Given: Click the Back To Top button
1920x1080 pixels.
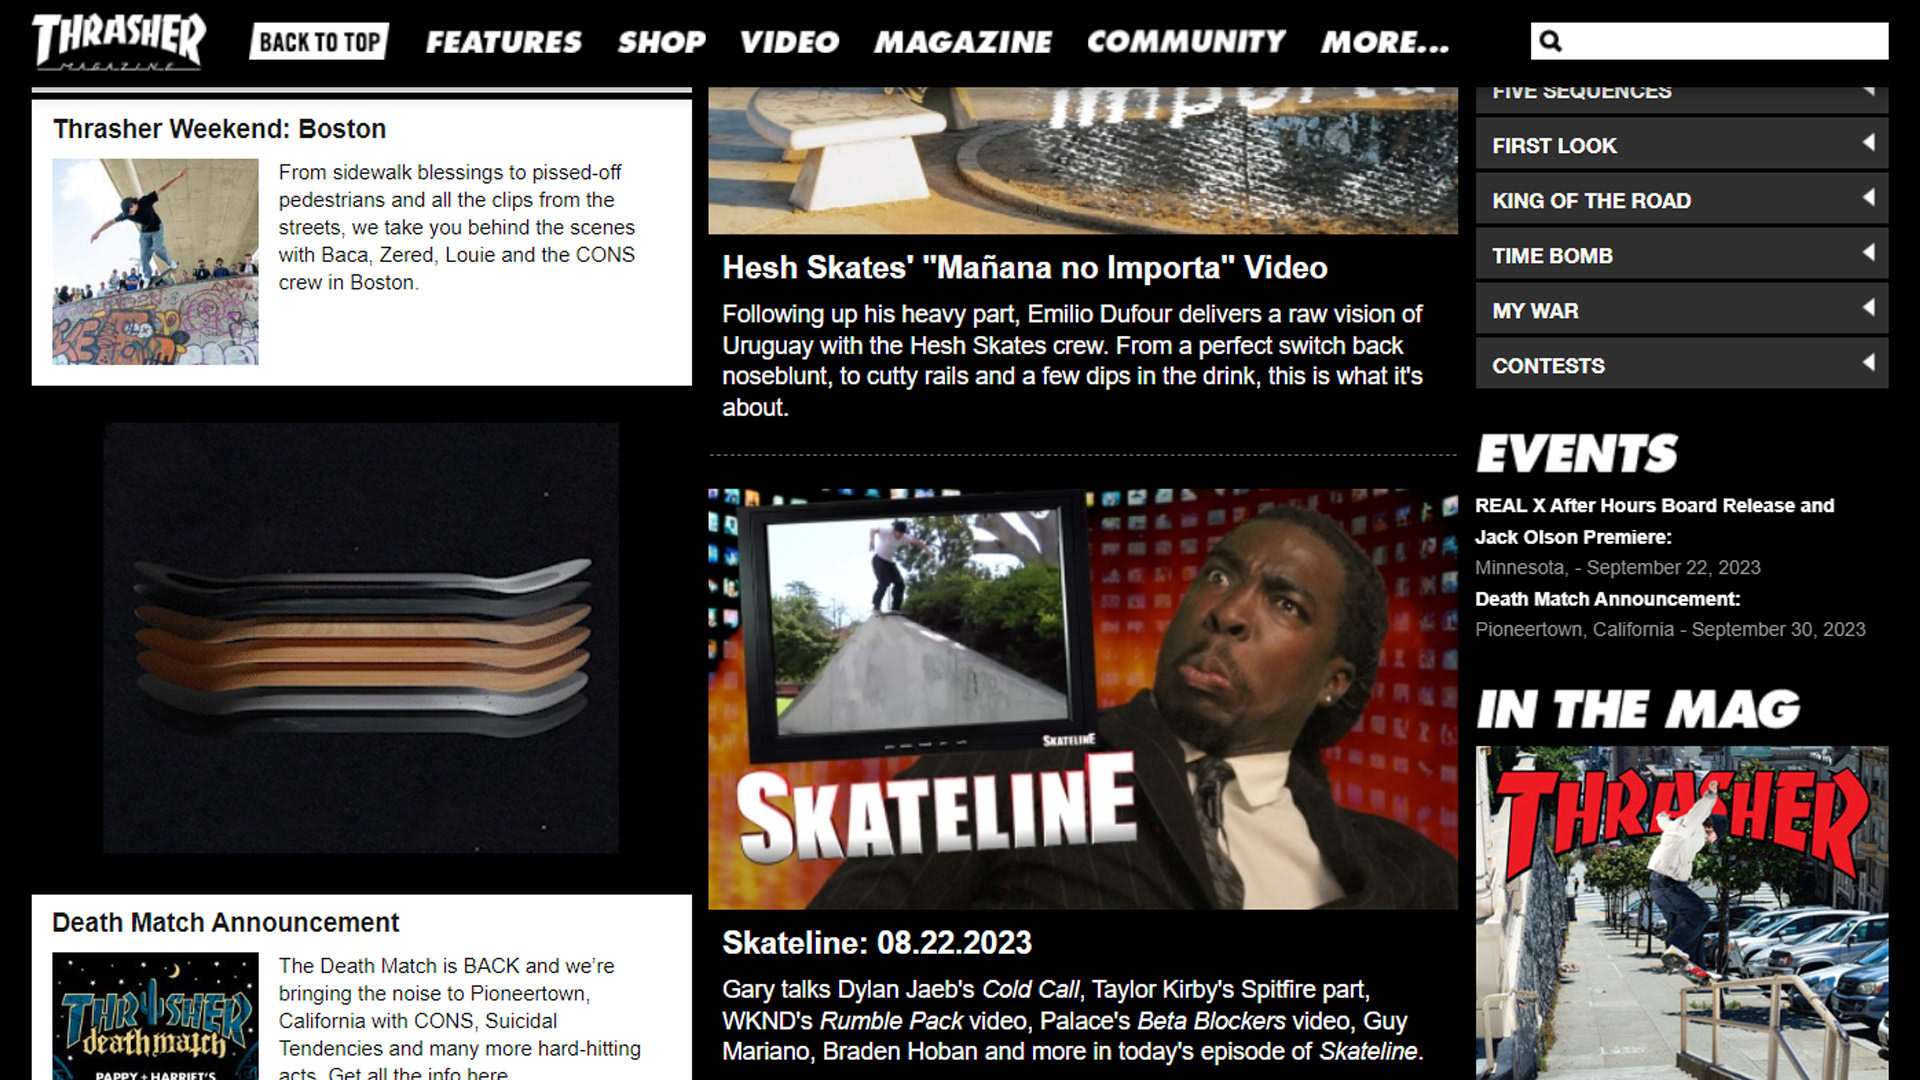Looking at the screenshot, I should tap(319, 41).
